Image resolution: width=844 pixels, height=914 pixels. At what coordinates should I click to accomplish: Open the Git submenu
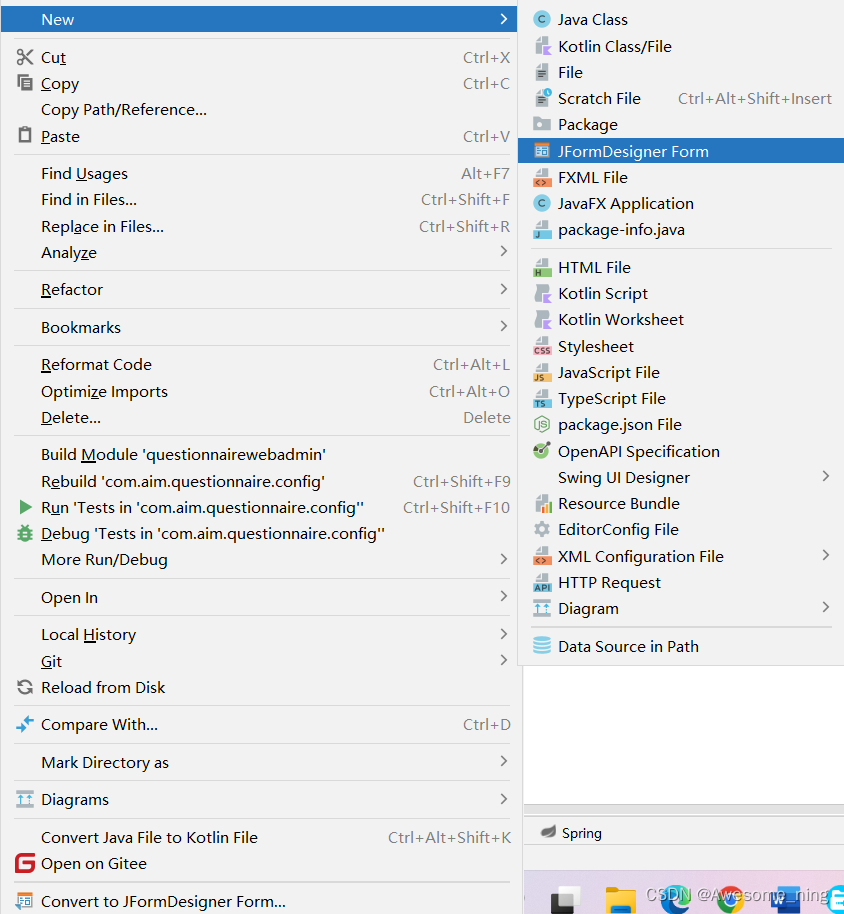tap(51, 660)
